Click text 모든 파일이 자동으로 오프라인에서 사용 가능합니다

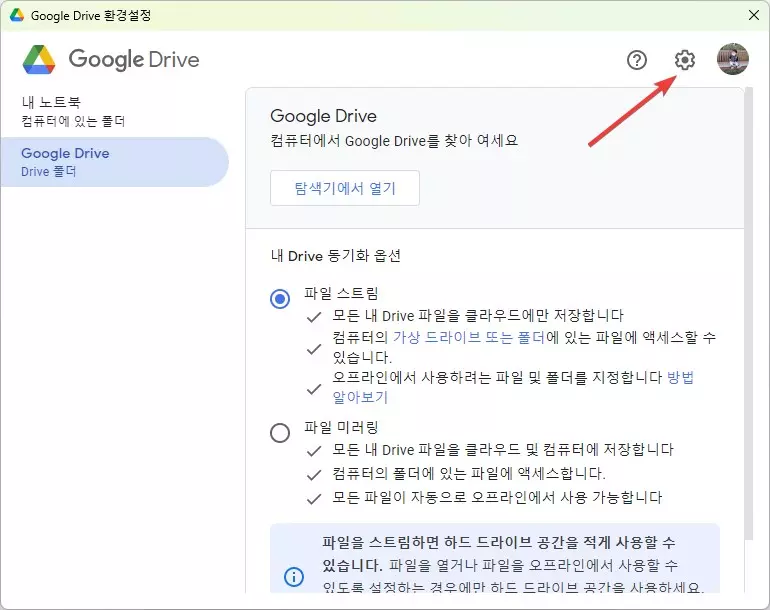(x=497, y=498)
